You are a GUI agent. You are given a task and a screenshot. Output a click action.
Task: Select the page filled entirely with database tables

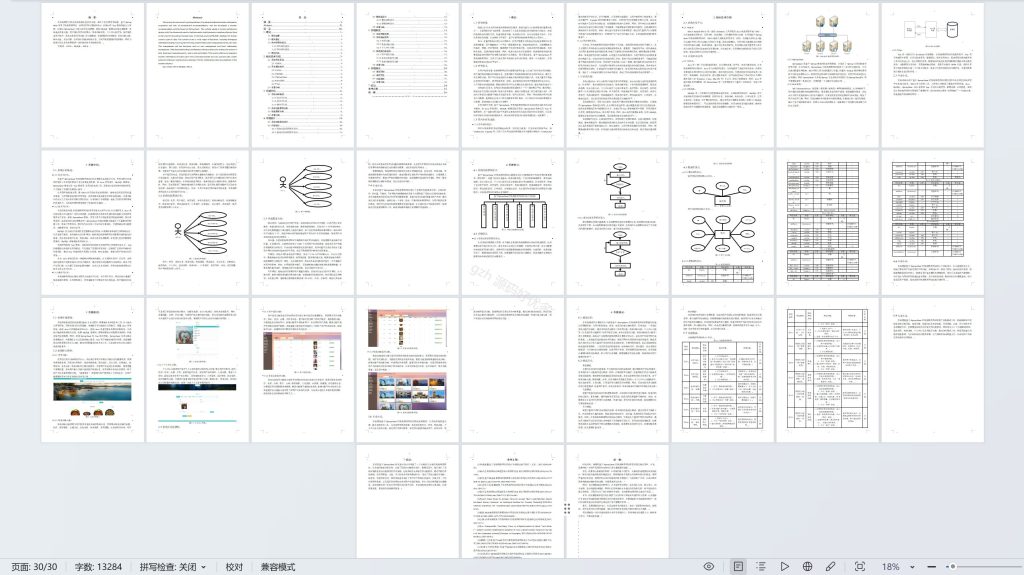[x=827, y=223]
